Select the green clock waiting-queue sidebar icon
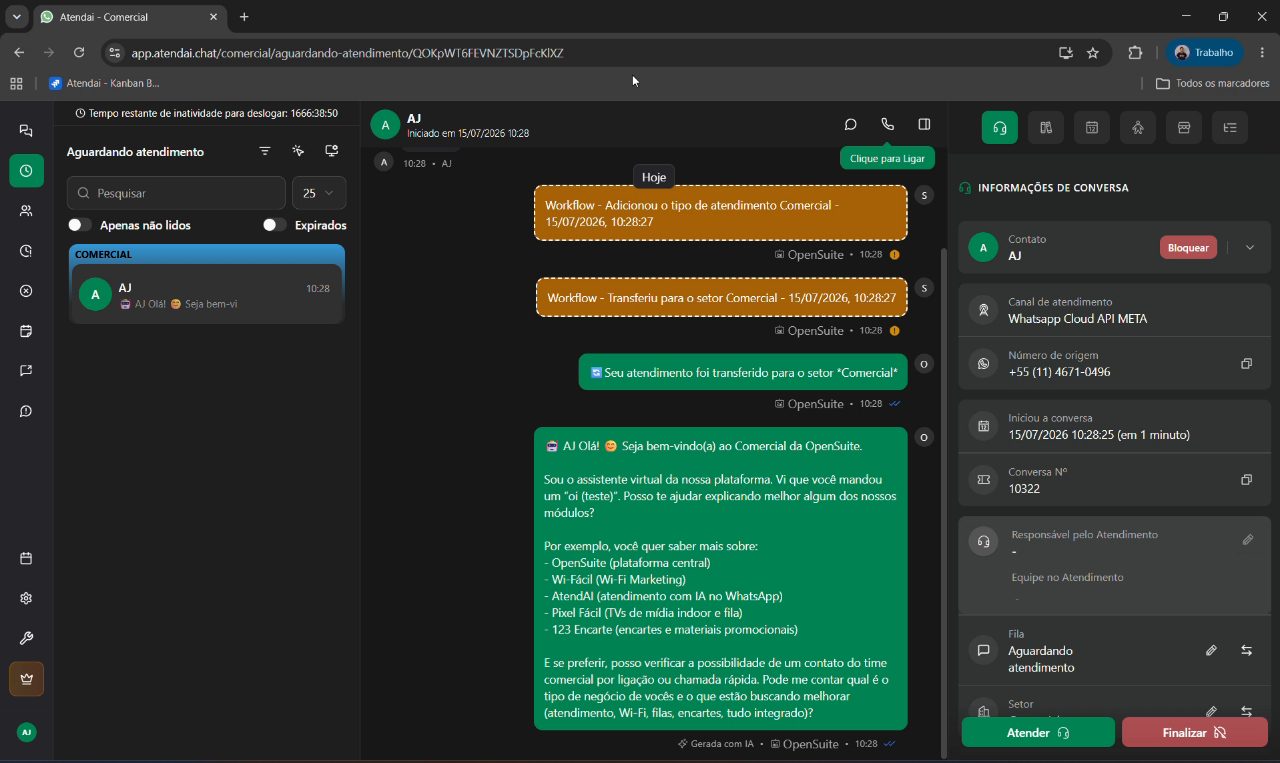 point(26,171)
